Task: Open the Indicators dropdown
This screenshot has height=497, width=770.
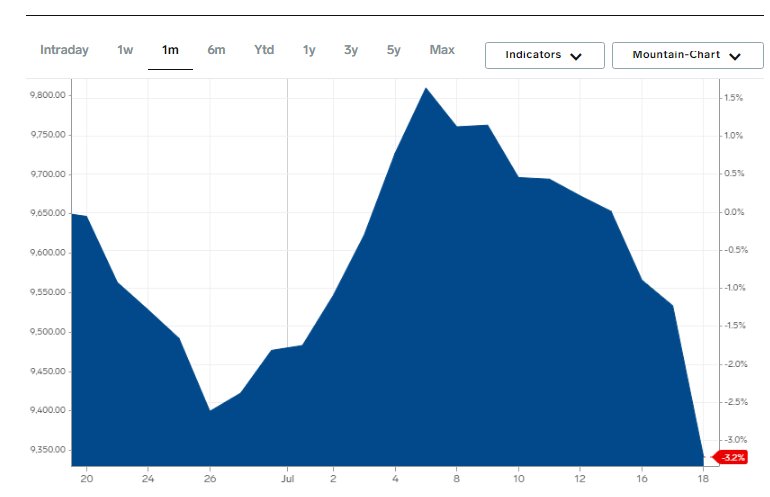Action: pos(544,55)
